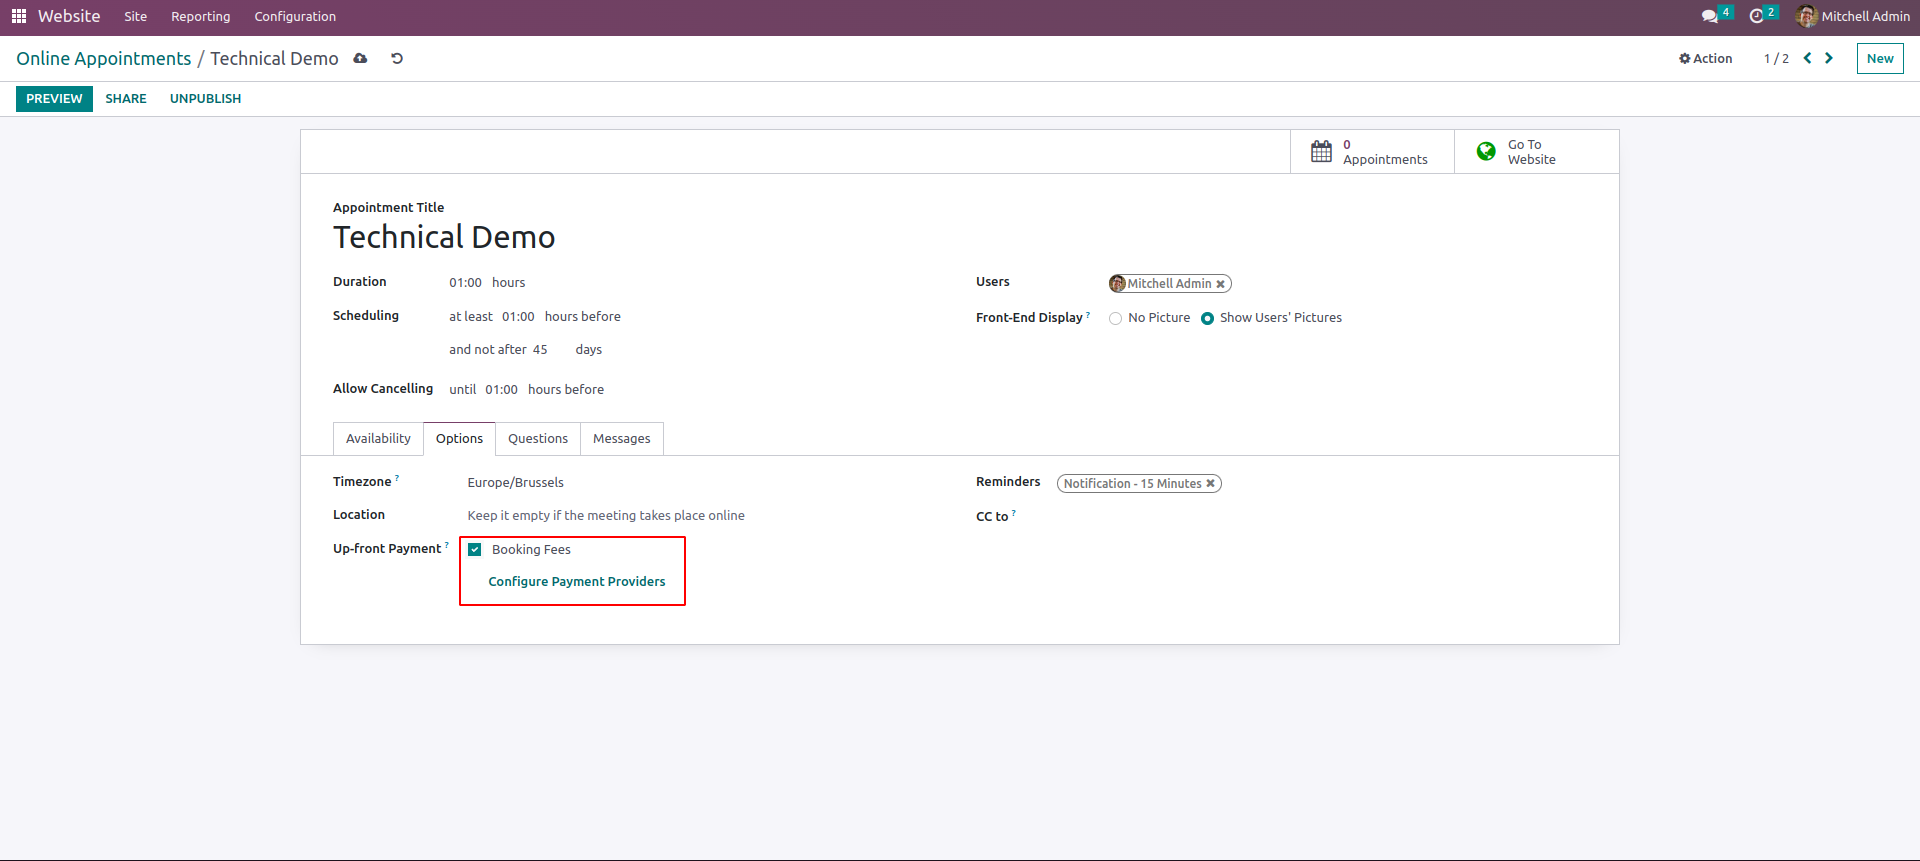
Task: Open the Reporting menu
Action: pyautogui.click(x=201, y=17)
